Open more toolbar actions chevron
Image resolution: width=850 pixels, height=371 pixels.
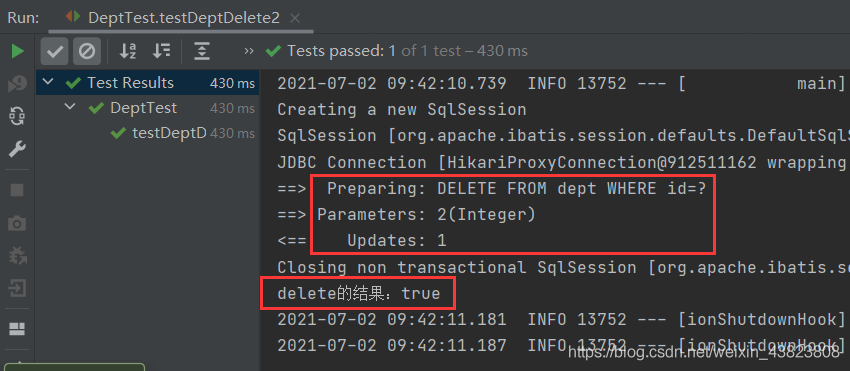(249, 51)
